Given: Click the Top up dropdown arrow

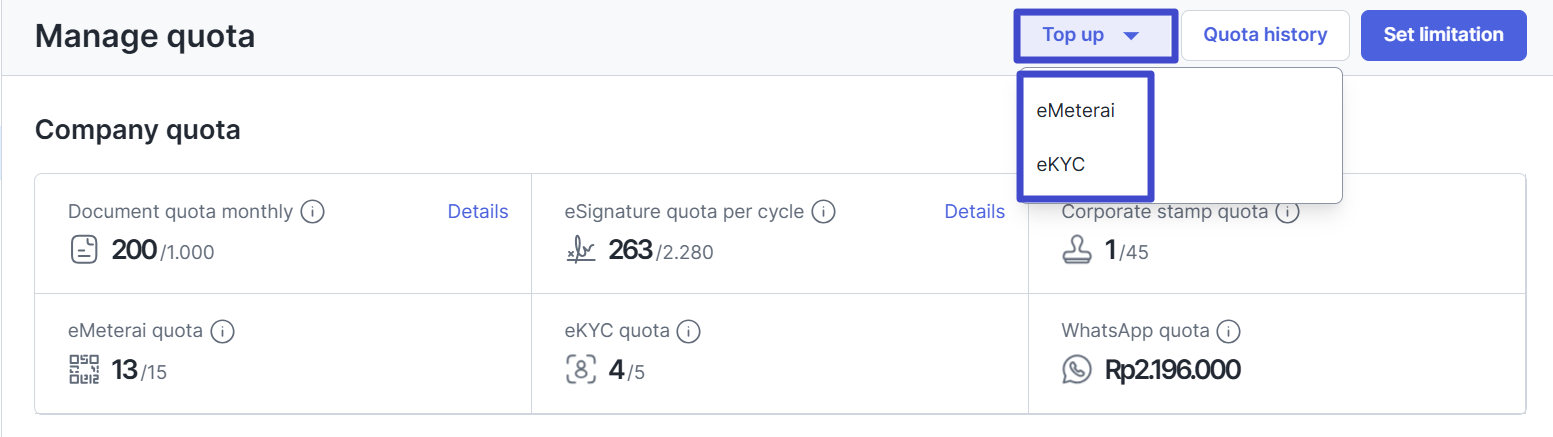Looking at the screenshot, I should pyautogui.click(x=1131, y=36).
